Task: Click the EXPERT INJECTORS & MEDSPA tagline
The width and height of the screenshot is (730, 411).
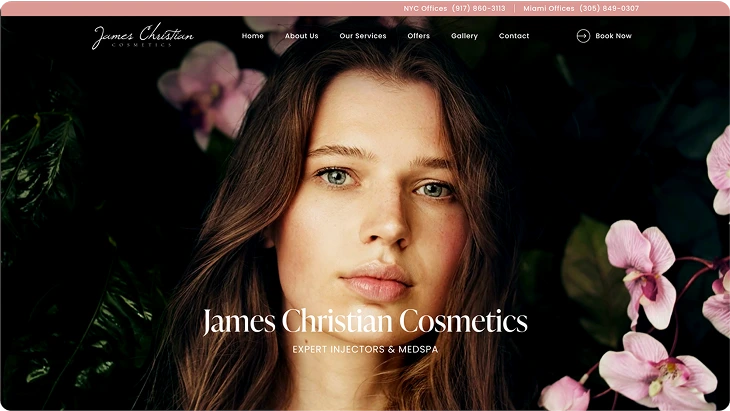Action: tap(365, 349)
